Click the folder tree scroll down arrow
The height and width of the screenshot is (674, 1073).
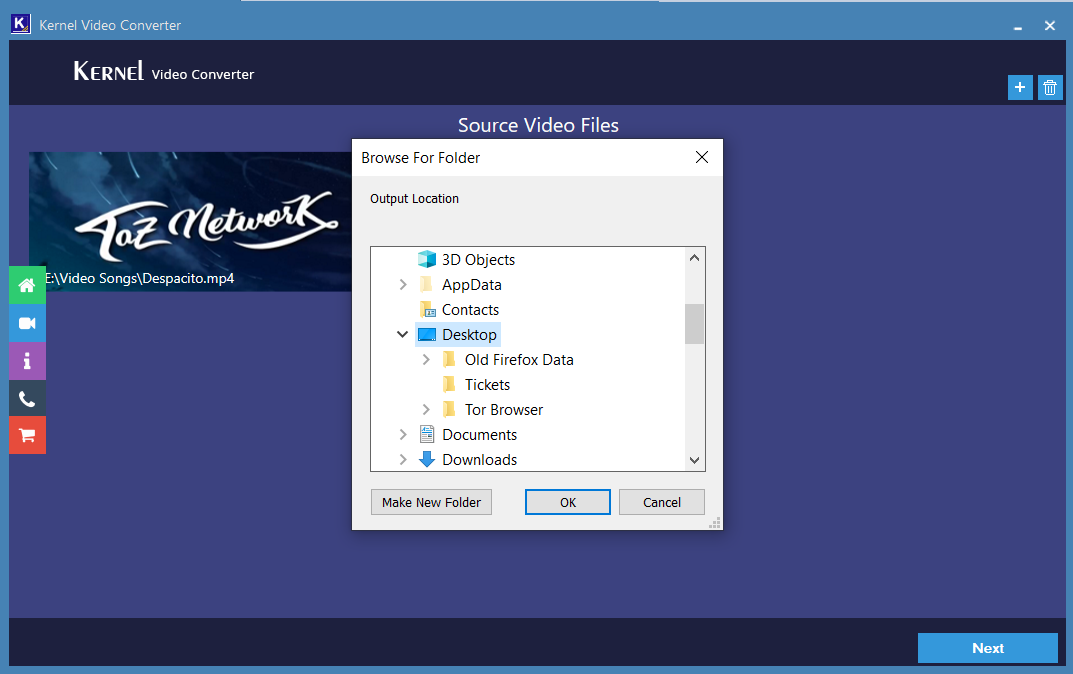coord(695,460)
